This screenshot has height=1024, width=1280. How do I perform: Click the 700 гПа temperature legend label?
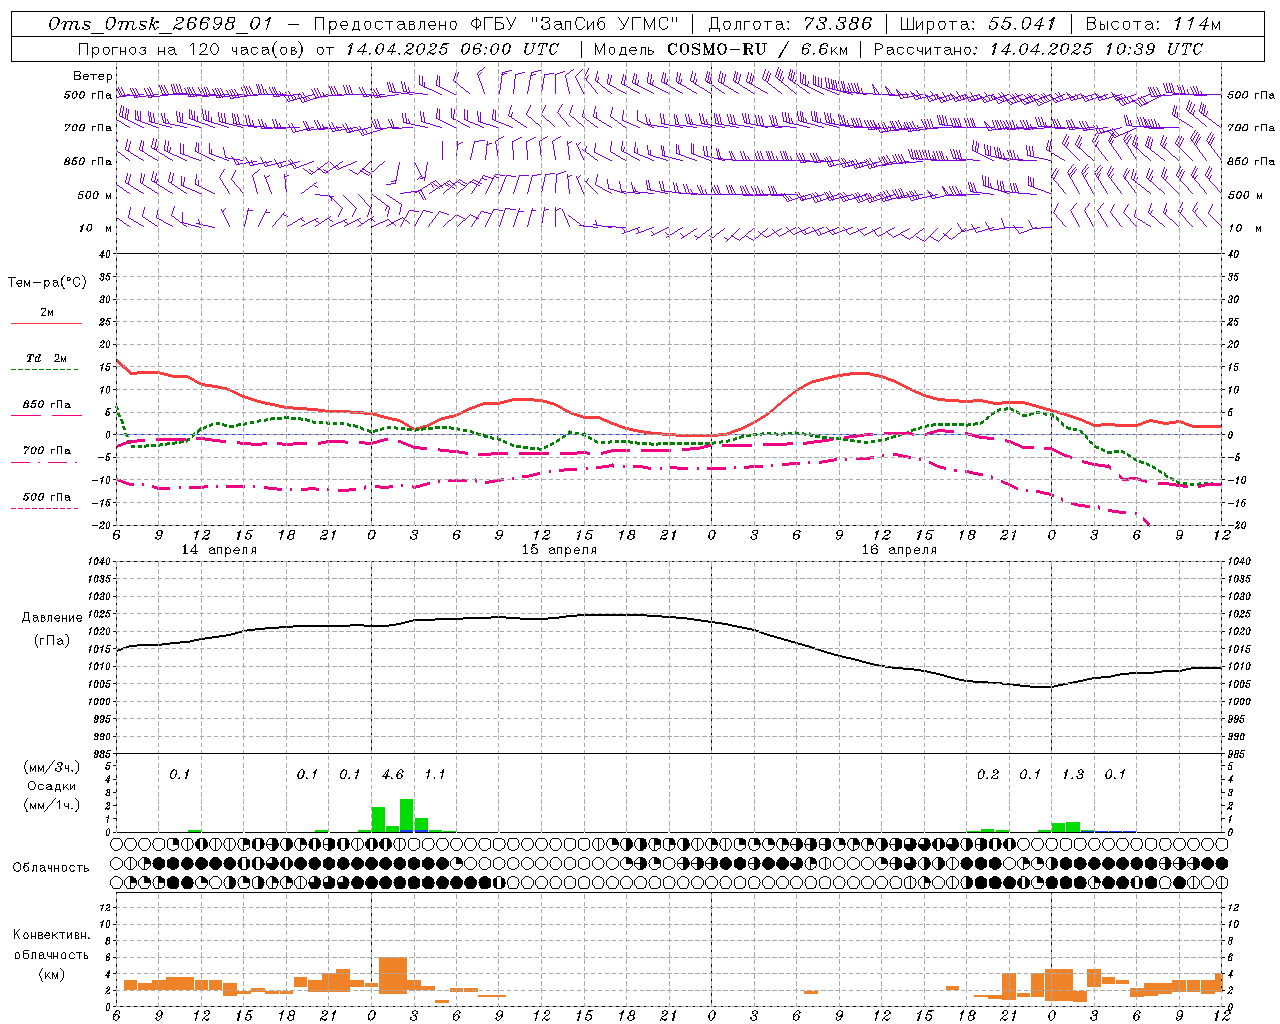(47, 451)
